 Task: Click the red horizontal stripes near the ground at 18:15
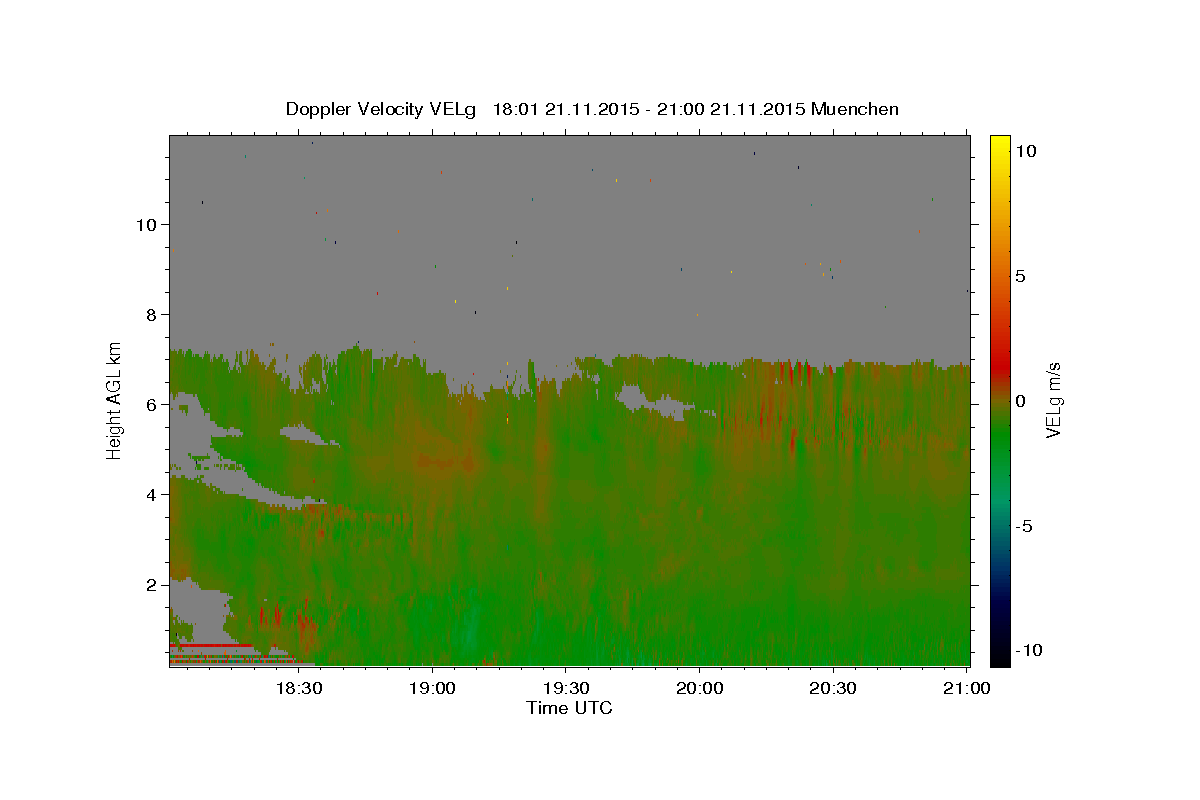230,653
